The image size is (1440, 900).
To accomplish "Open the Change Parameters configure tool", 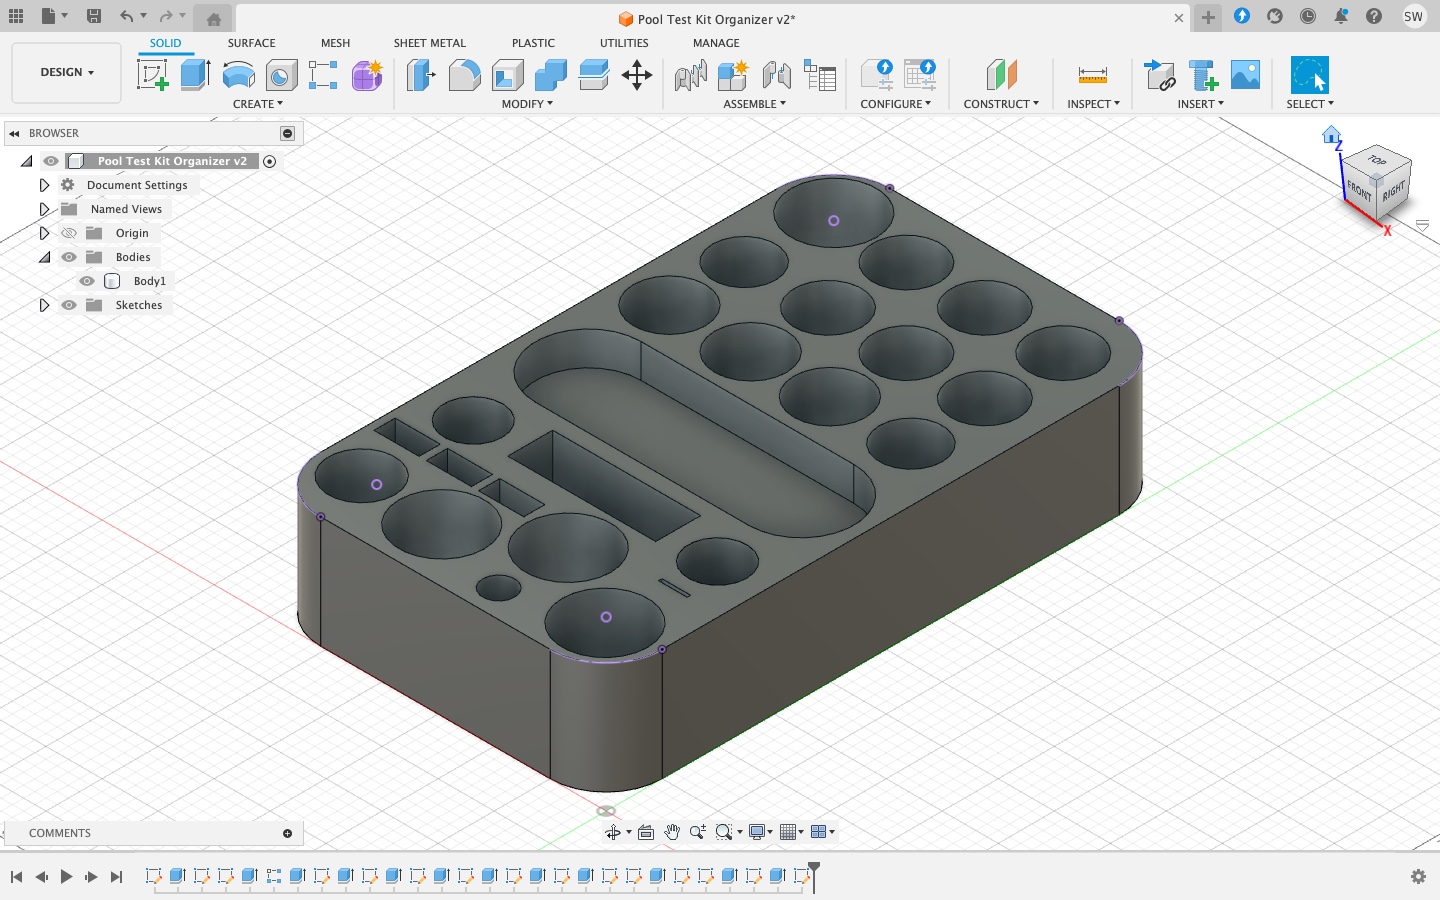I will (x=877, y=75).
